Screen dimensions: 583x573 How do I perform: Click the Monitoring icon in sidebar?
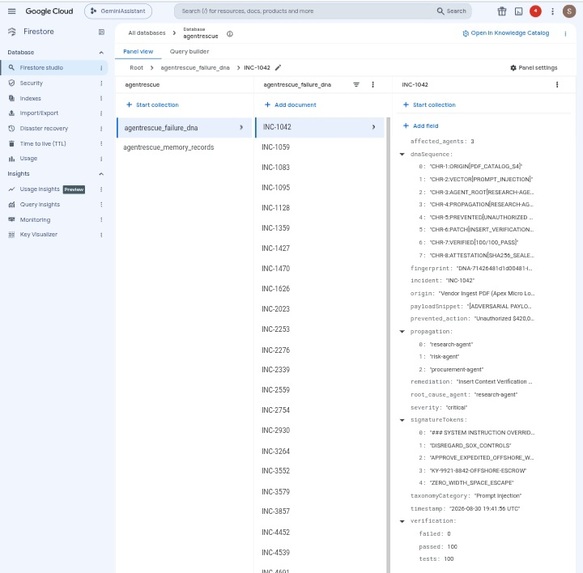click(12, 219)
